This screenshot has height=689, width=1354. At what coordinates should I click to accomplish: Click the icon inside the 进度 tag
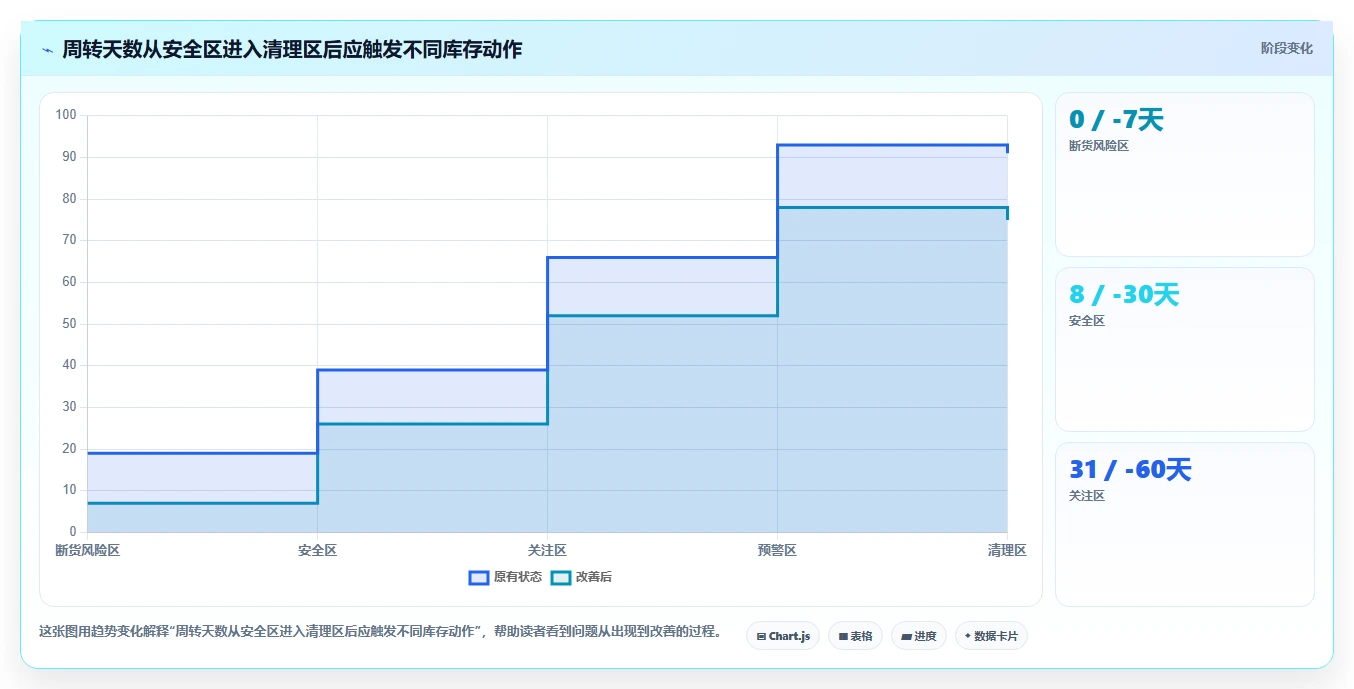tap(906, 636)
